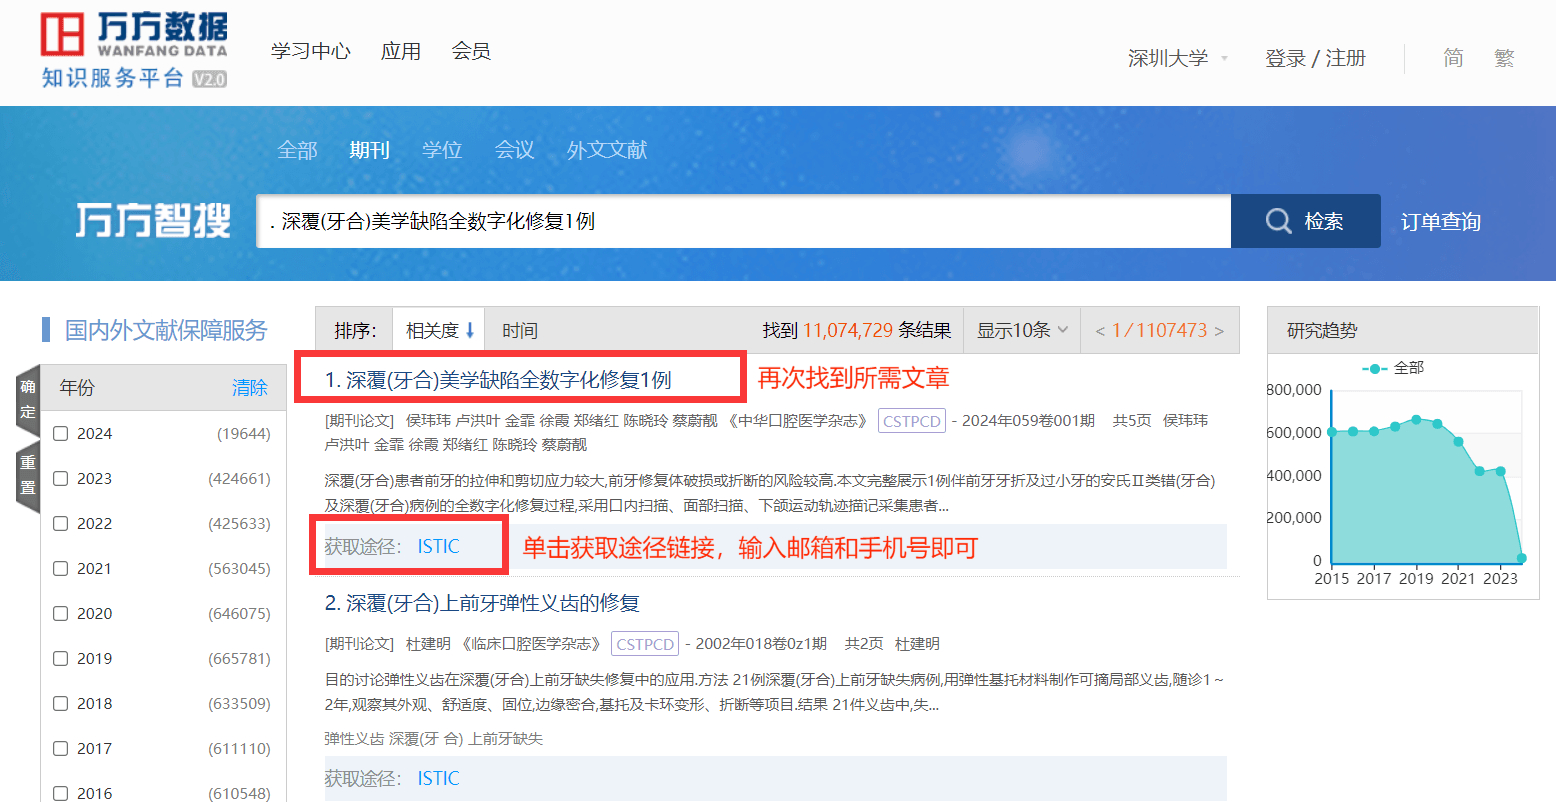The width and height of the screenshot is (1556, 802).
Task: Check the 2021 year filter
Action: point(61,568)
